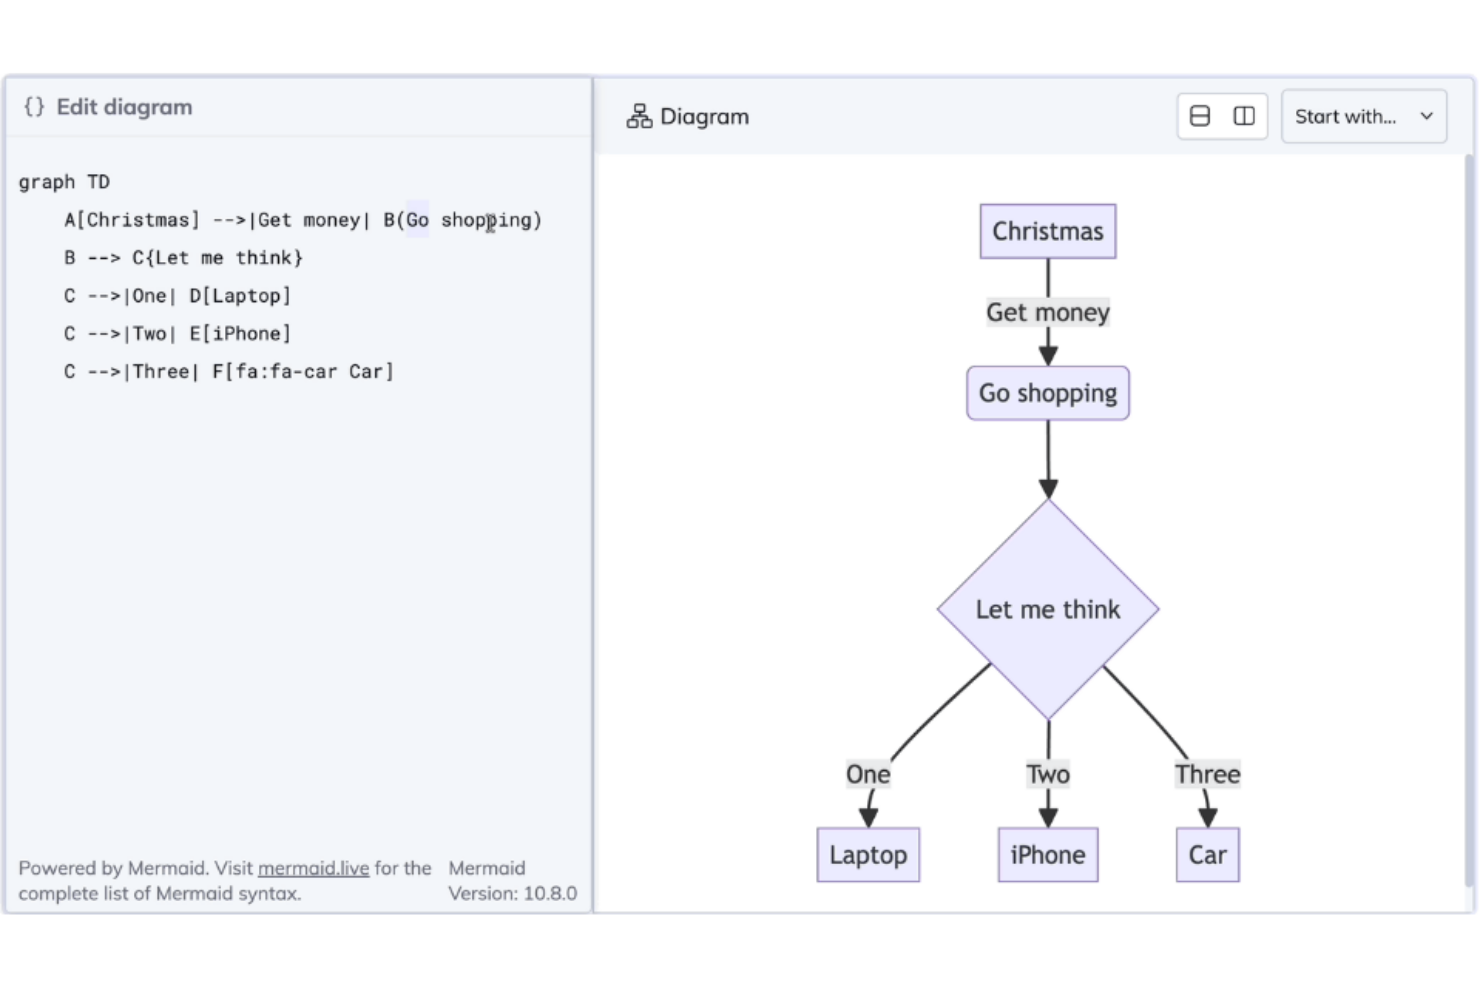Viewport: 1480px width, 987px height.
Task: Open the mermaid.live link
Action: 313,868
